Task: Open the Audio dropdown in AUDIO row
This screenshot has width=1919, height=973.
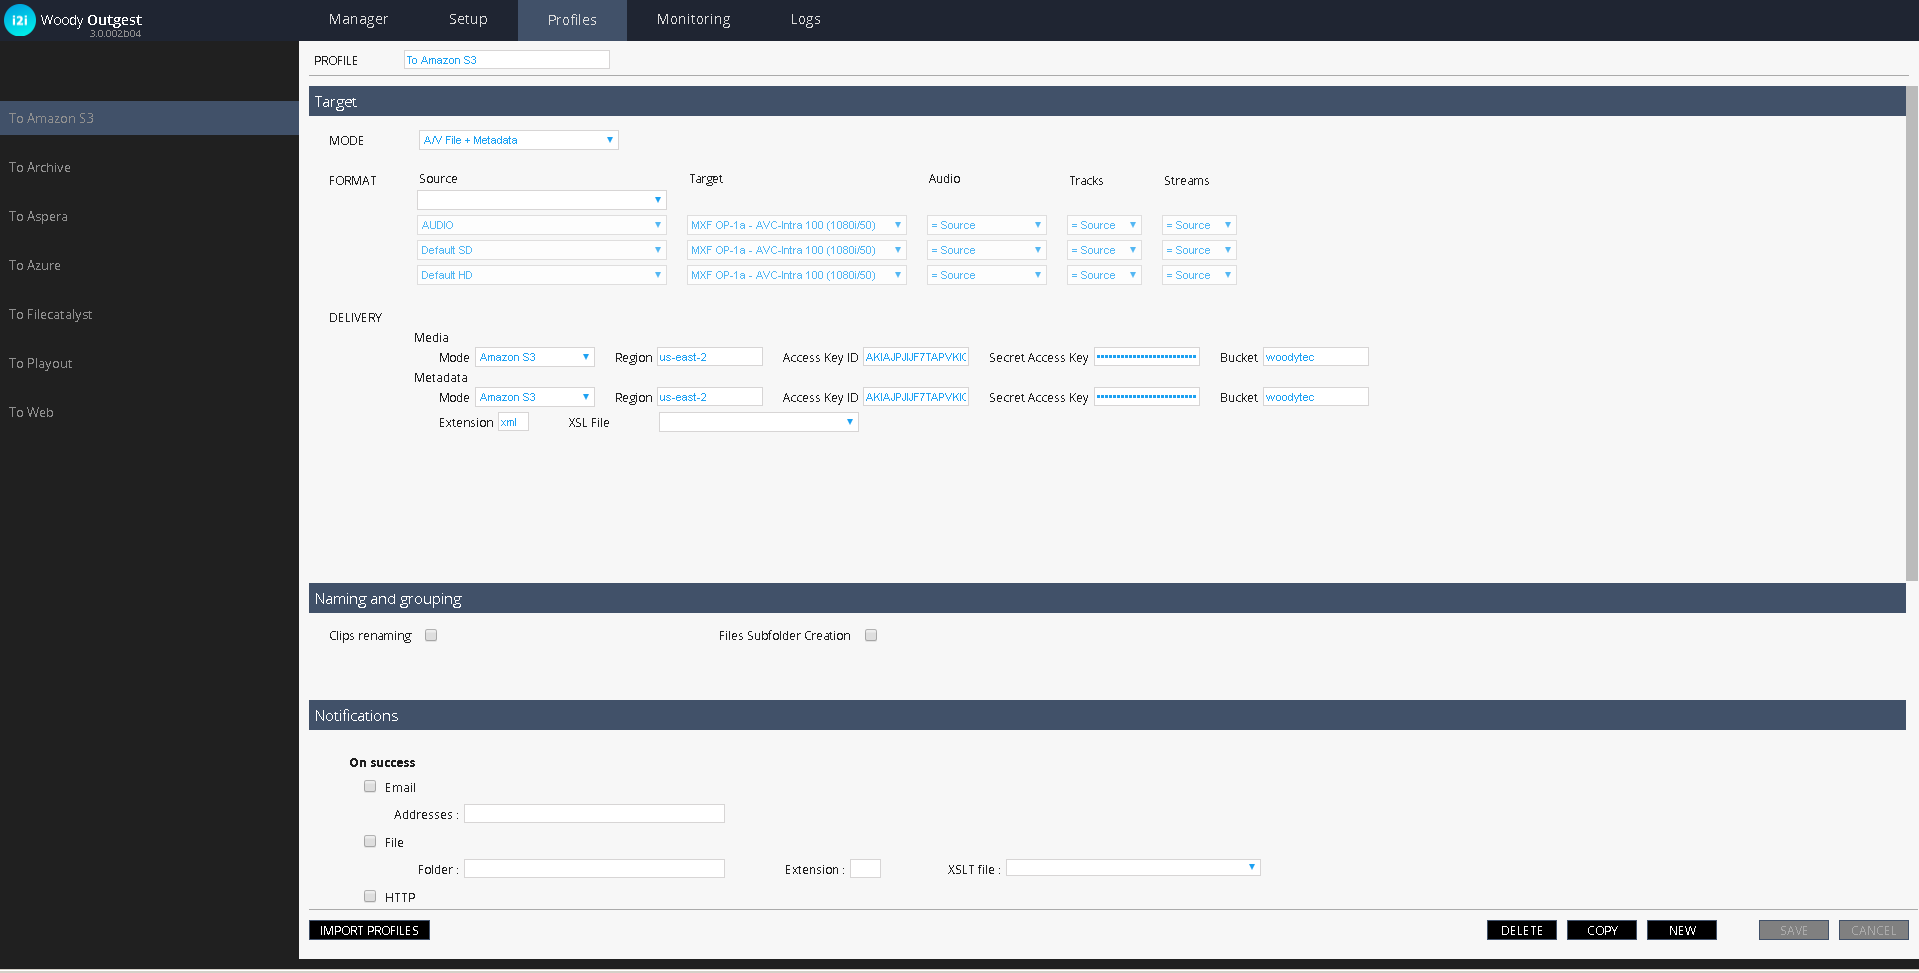Action: click(986, 225)
